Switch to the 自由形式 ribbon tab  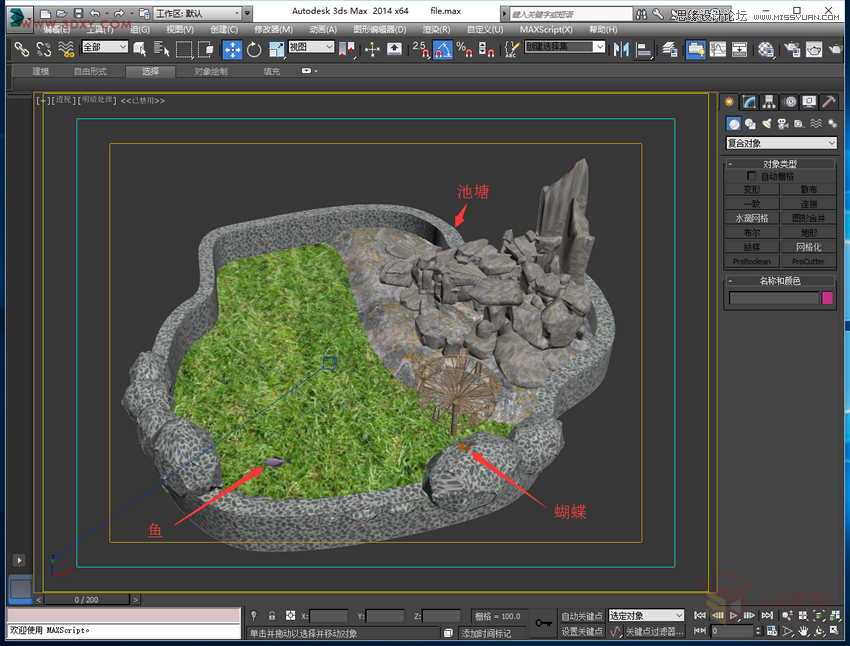pyautogui.click(x=89, y=72)
